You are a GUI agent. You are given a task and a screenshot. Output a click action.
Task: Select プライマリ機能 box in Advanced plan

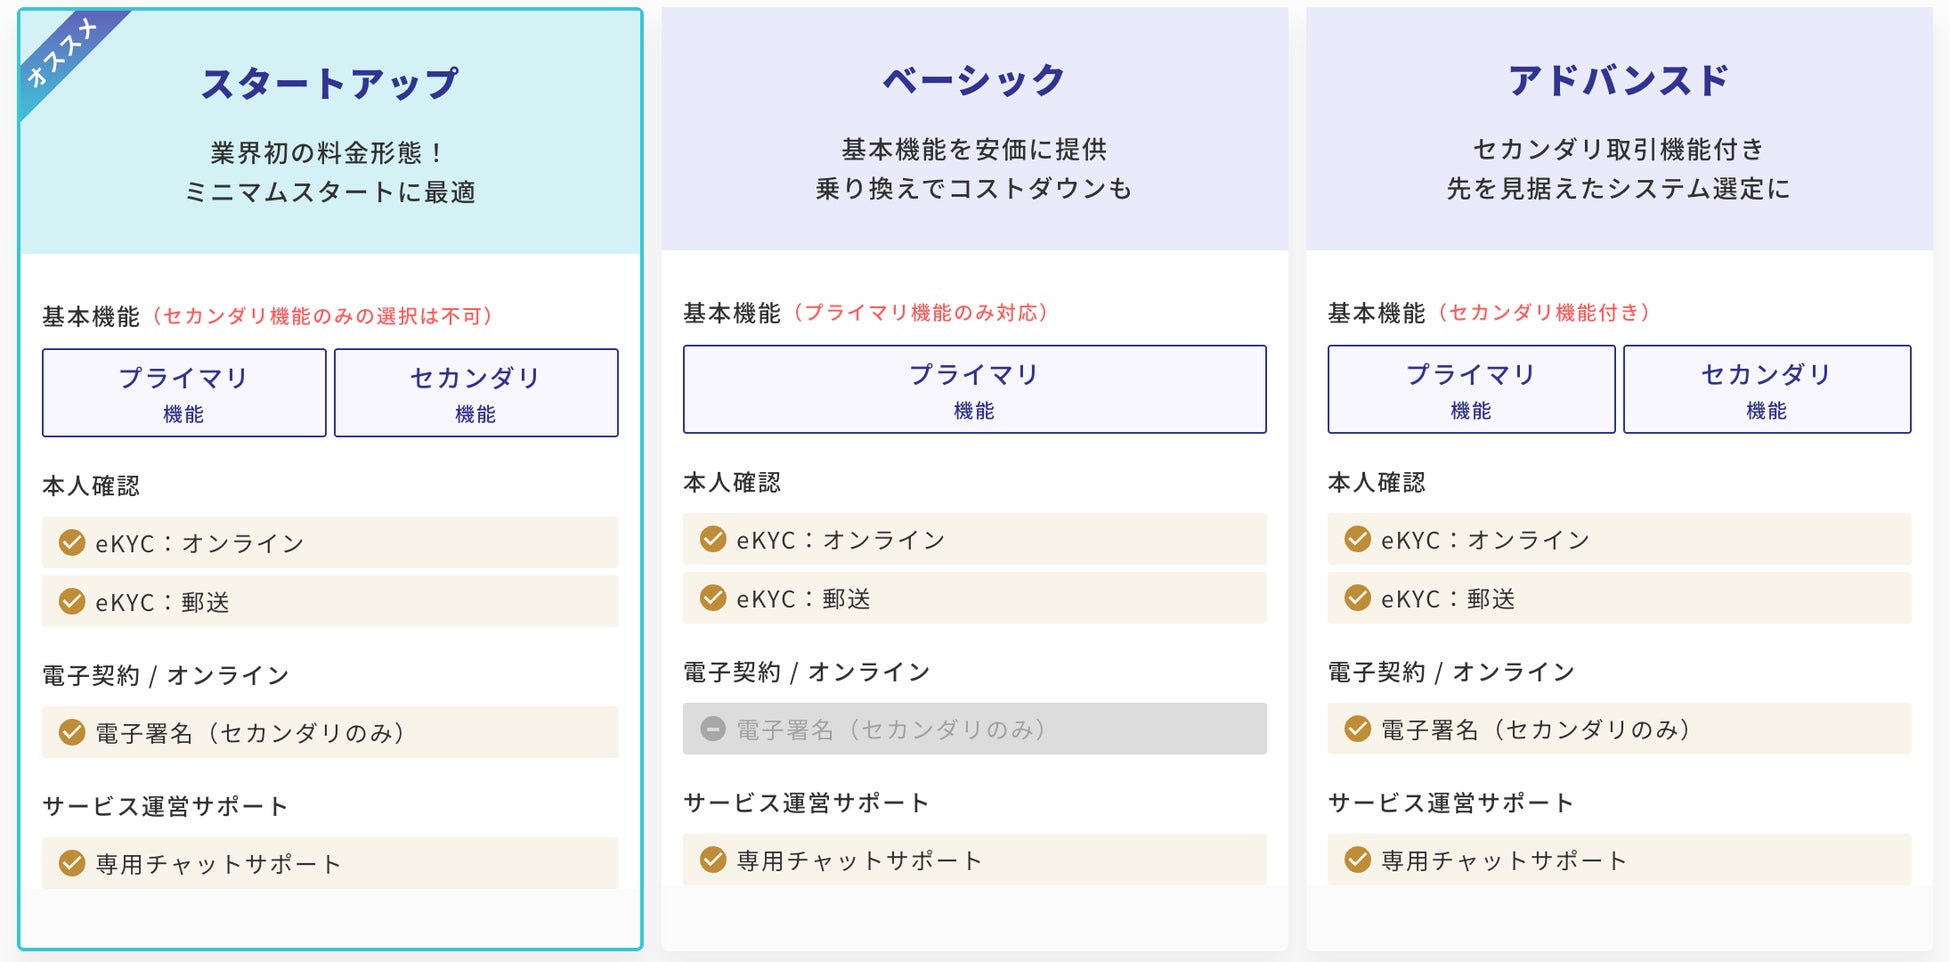(1471, 390)
